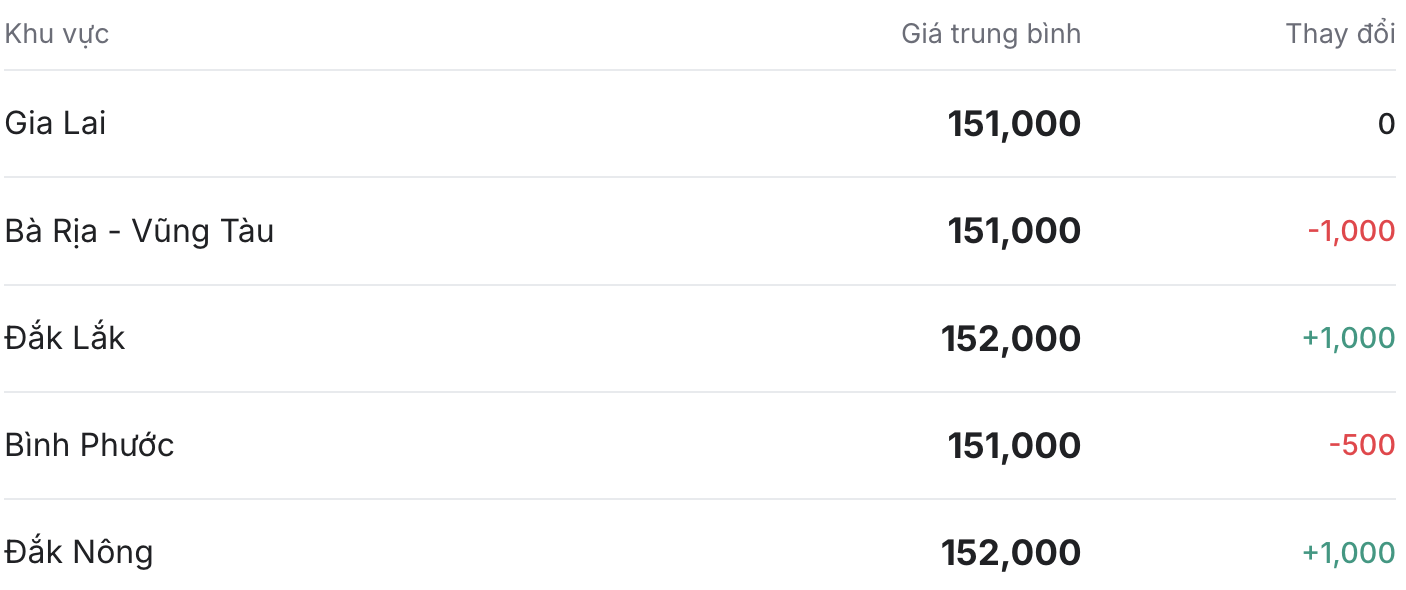Image resolution: width=1406 pixels, height=590 pixels.
Task: Click Đắk Lắk green +1,000 change
Action: (x=1348, y=338)
